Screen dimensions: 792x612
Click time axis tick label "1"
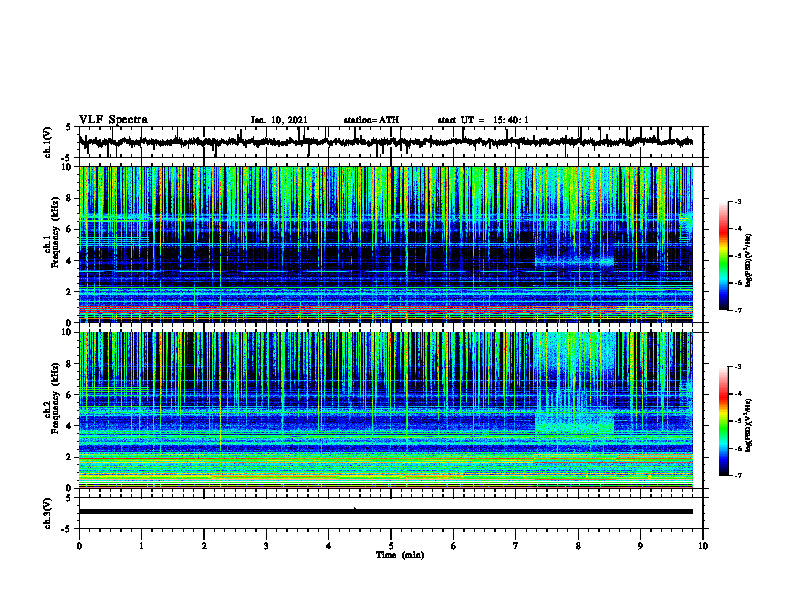(141, 546)
